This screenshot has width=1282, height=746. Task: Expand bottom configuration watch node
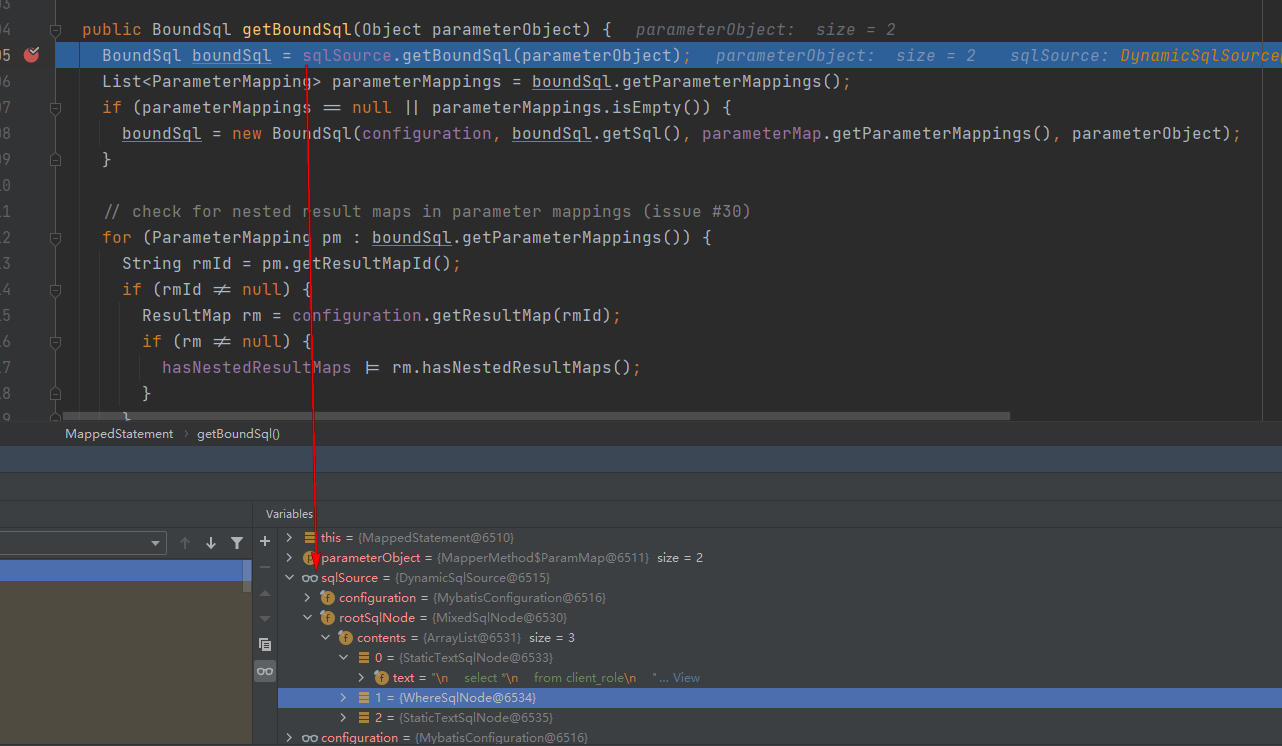pos(290,738)
